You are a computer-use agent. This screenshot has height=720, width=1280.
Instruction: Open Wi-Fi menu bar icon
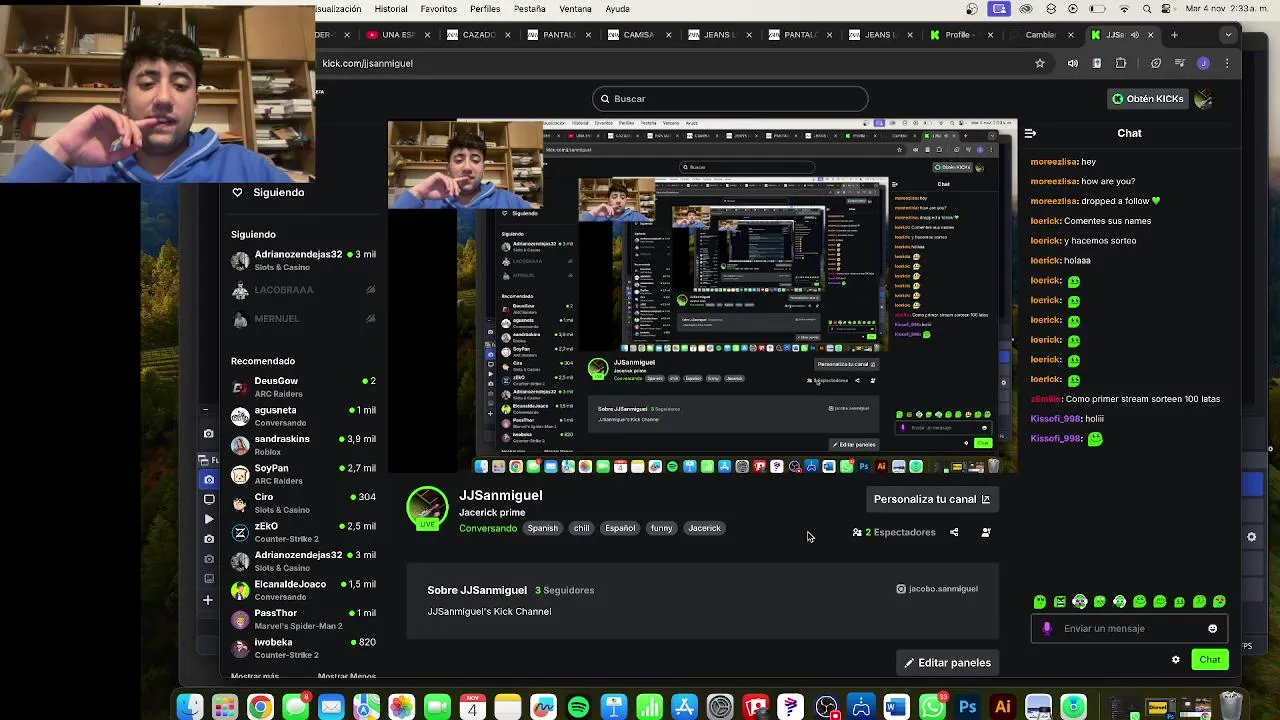(1124, 9)
